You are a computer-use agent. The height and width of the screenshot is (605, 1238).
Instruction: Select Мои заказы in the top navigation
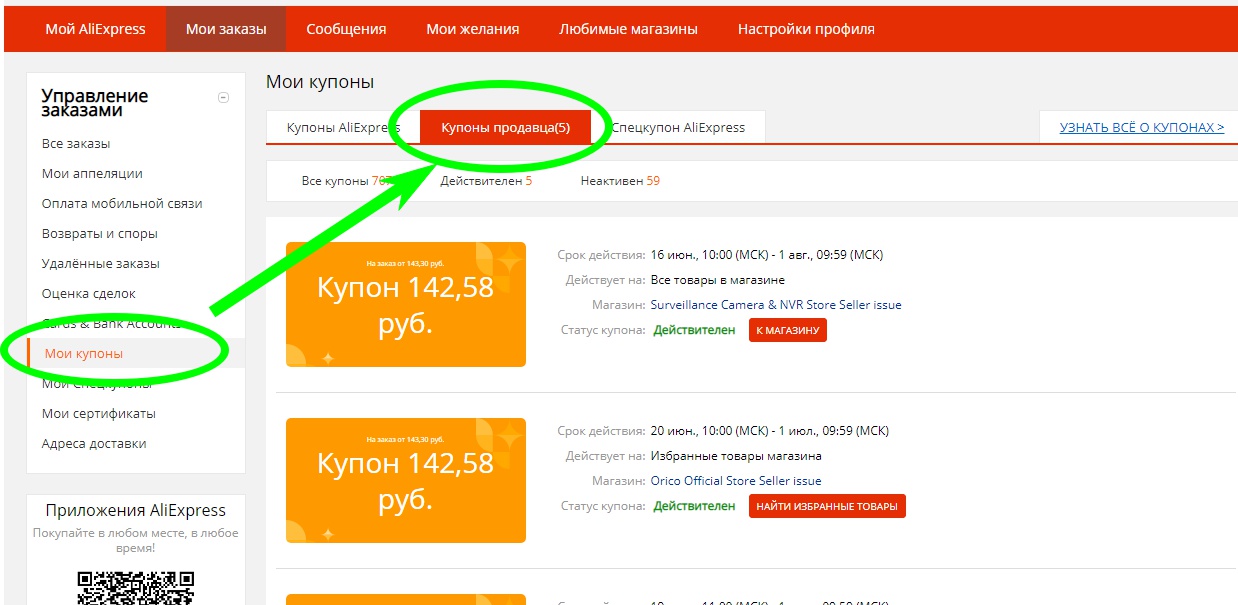[x=226, y=29]
